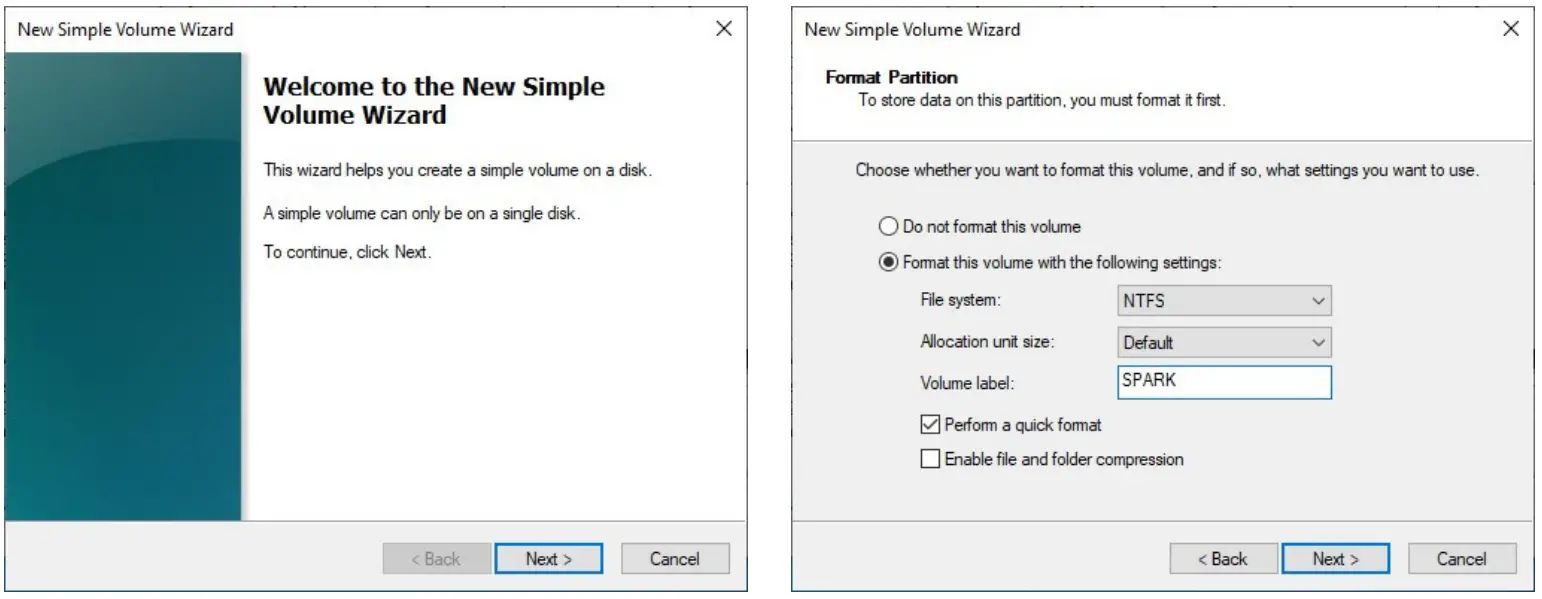The image size is (1542, 599).
Task: Click Next in the Welcome wizard dialog
Action: coord(548,559)
